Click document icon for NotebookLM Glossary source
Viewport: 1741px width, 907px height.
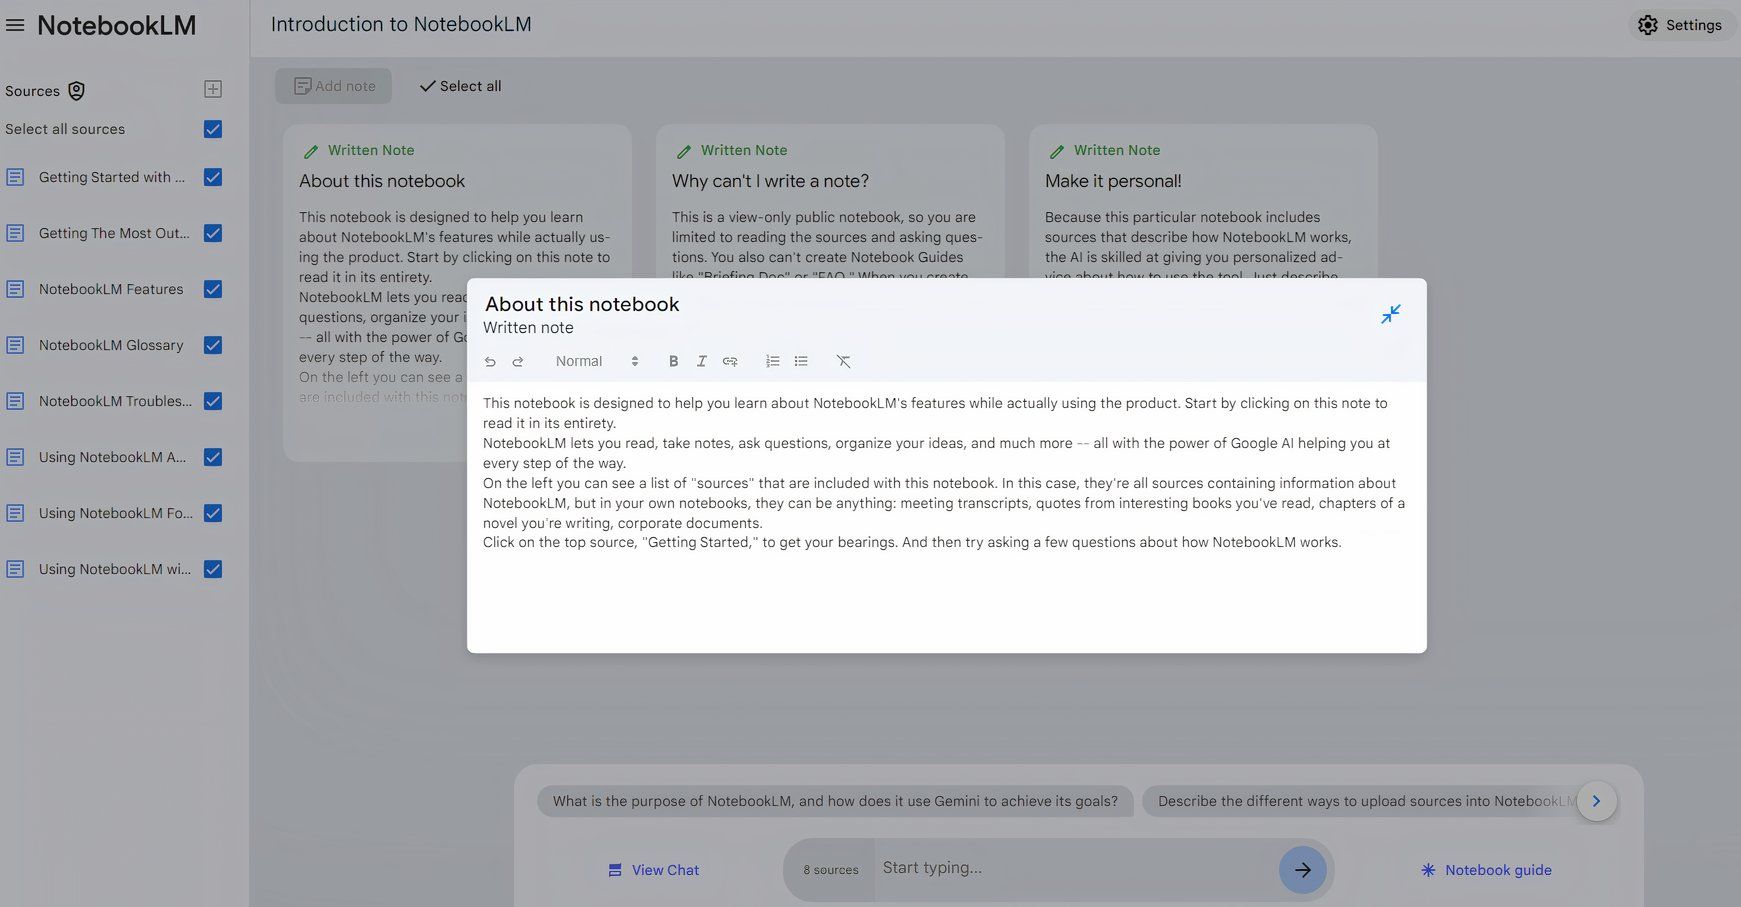pyautogui.click(x=15, y=345)
